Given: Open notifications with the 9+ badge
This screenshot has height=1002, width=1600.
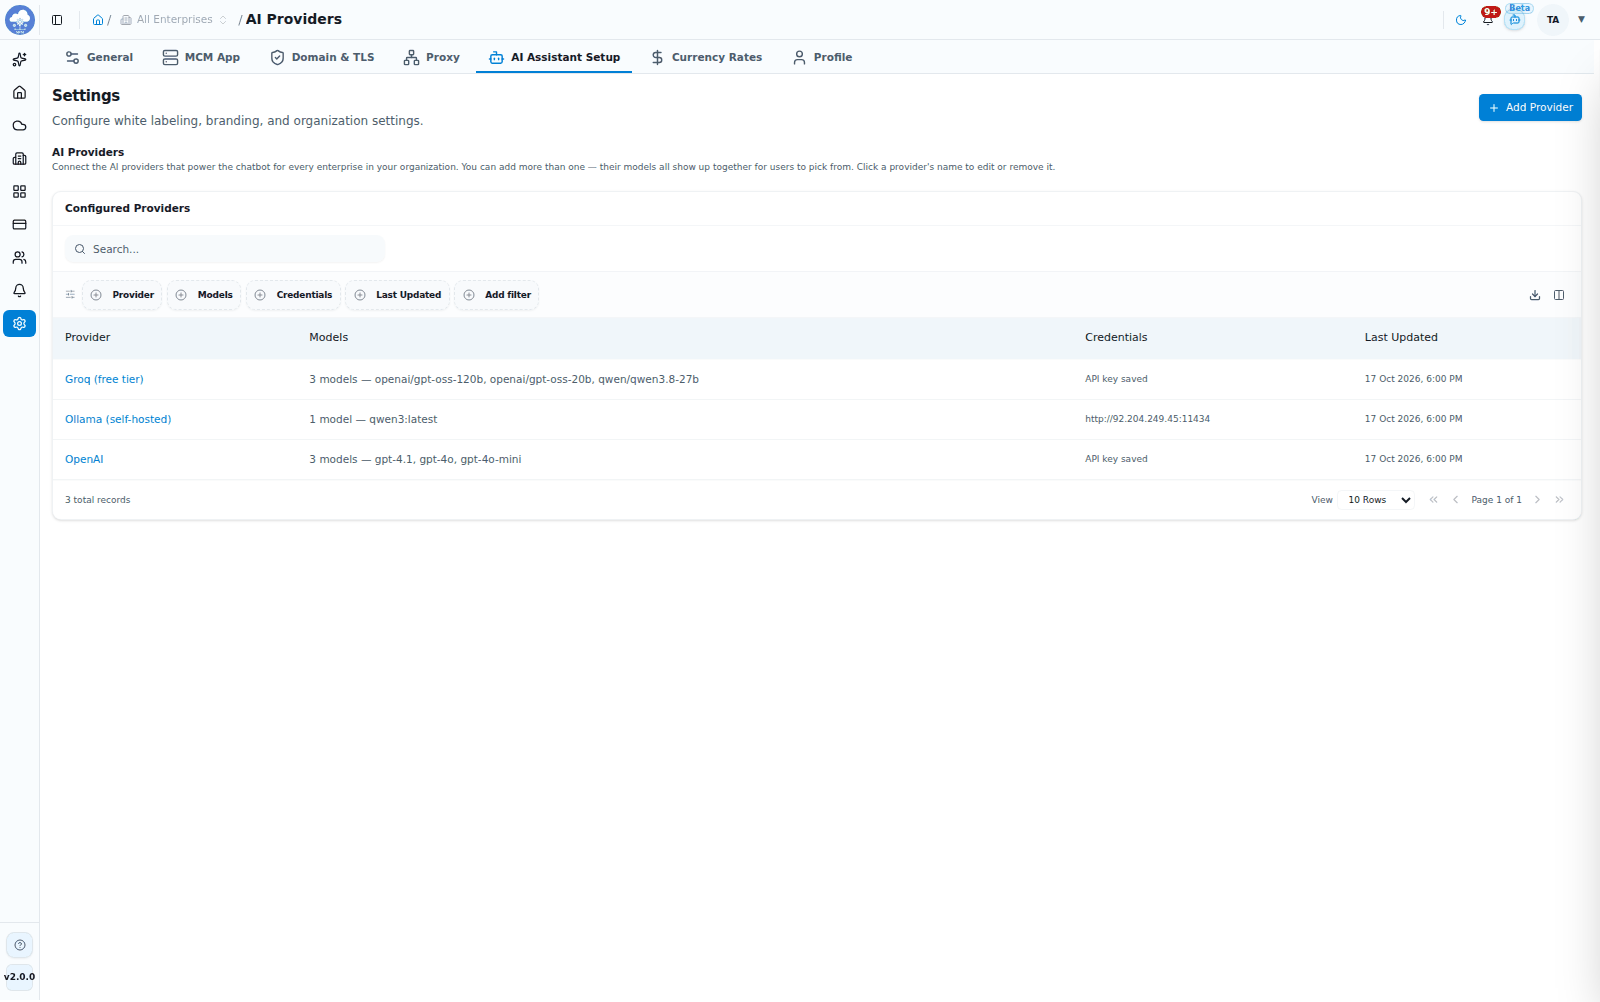Looking at the screenshot, I should coord(1489,19).
